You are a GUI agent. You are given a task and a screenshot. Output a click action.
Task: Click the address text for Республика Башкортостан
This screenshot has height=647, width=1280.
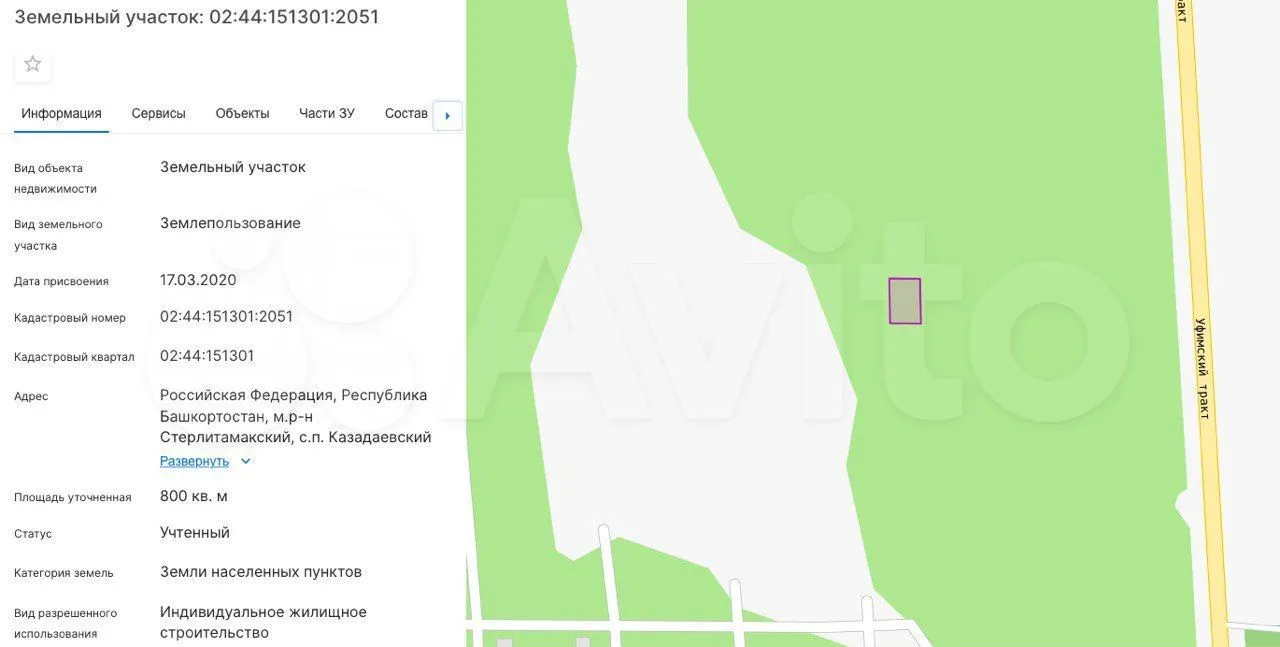point(295,416)
